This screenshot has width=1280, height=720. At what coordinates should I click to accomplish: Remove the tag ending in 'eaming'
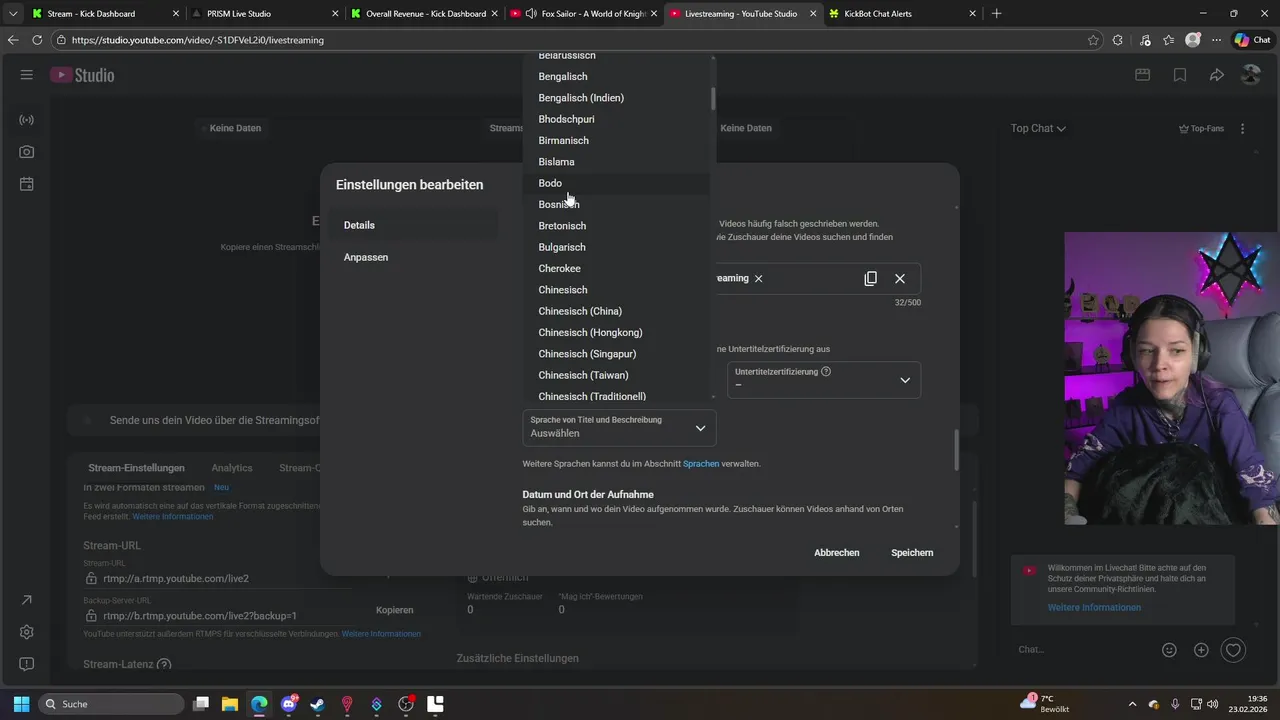click(759, 279)
